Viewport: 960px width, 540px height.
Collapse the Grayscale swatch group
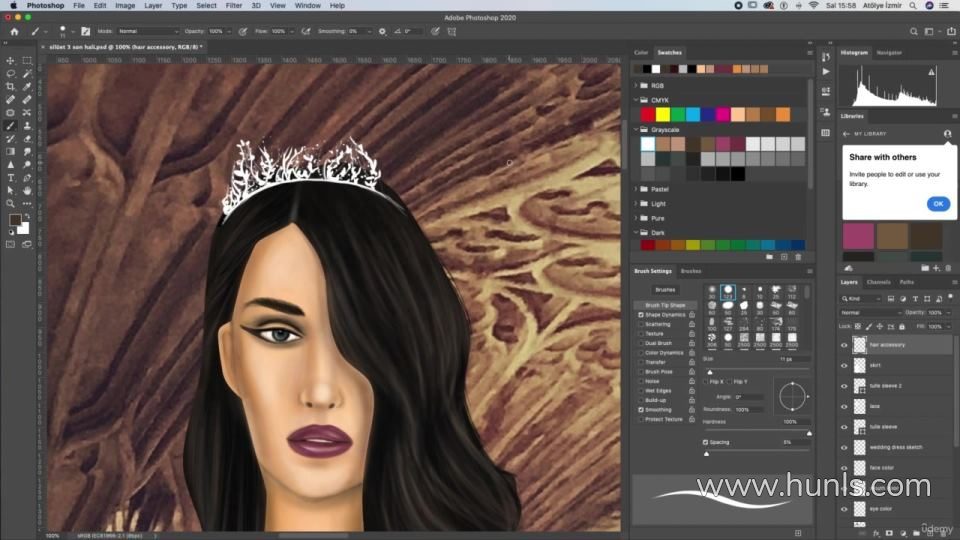(636, 129)
